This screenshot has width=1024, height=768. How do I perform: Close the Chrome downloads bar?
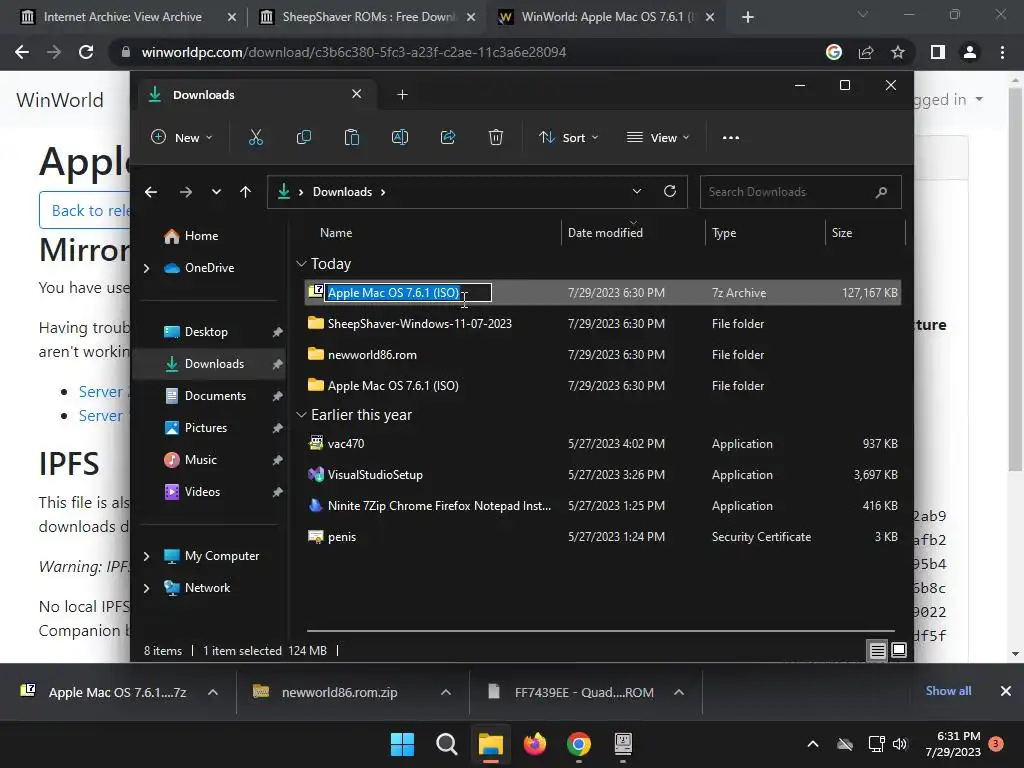point(1006,691)
